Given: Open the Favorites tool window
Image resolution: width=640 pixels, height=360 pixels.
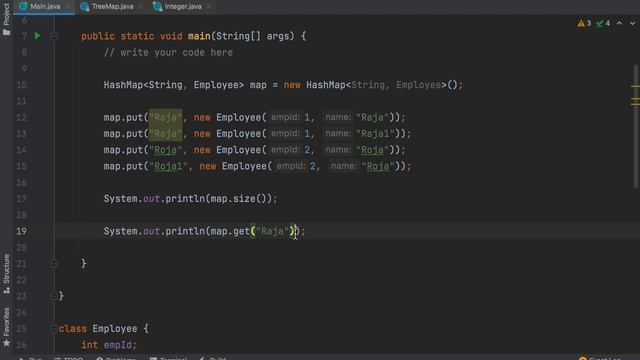Looking at the screenshot, I should (x=6, y=327).
